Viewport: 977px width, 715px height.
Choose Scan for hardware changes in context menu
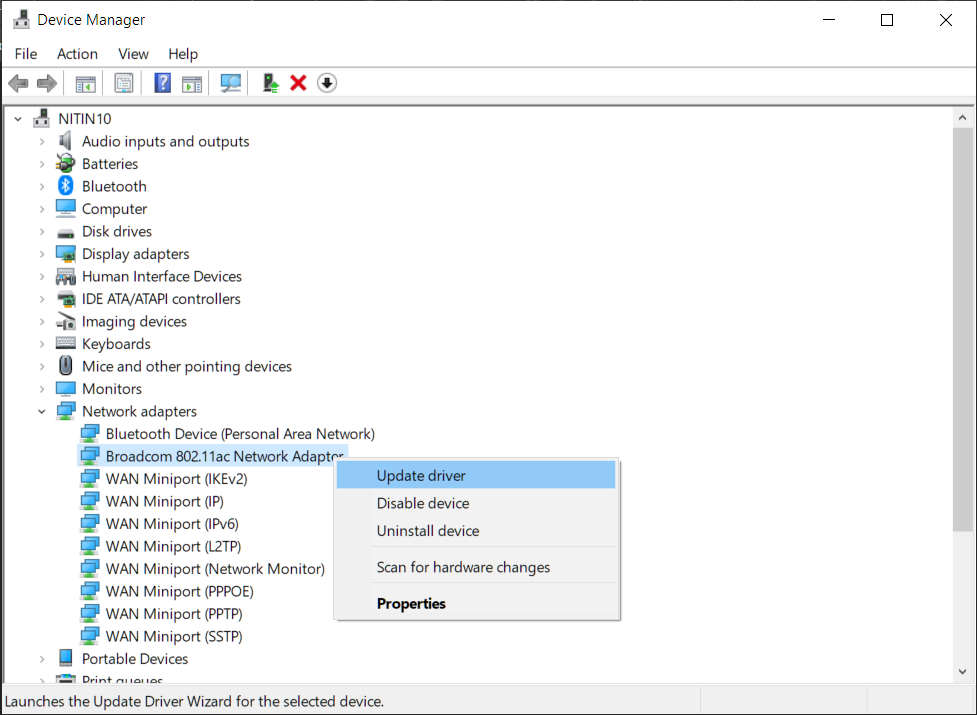point(476,567)
